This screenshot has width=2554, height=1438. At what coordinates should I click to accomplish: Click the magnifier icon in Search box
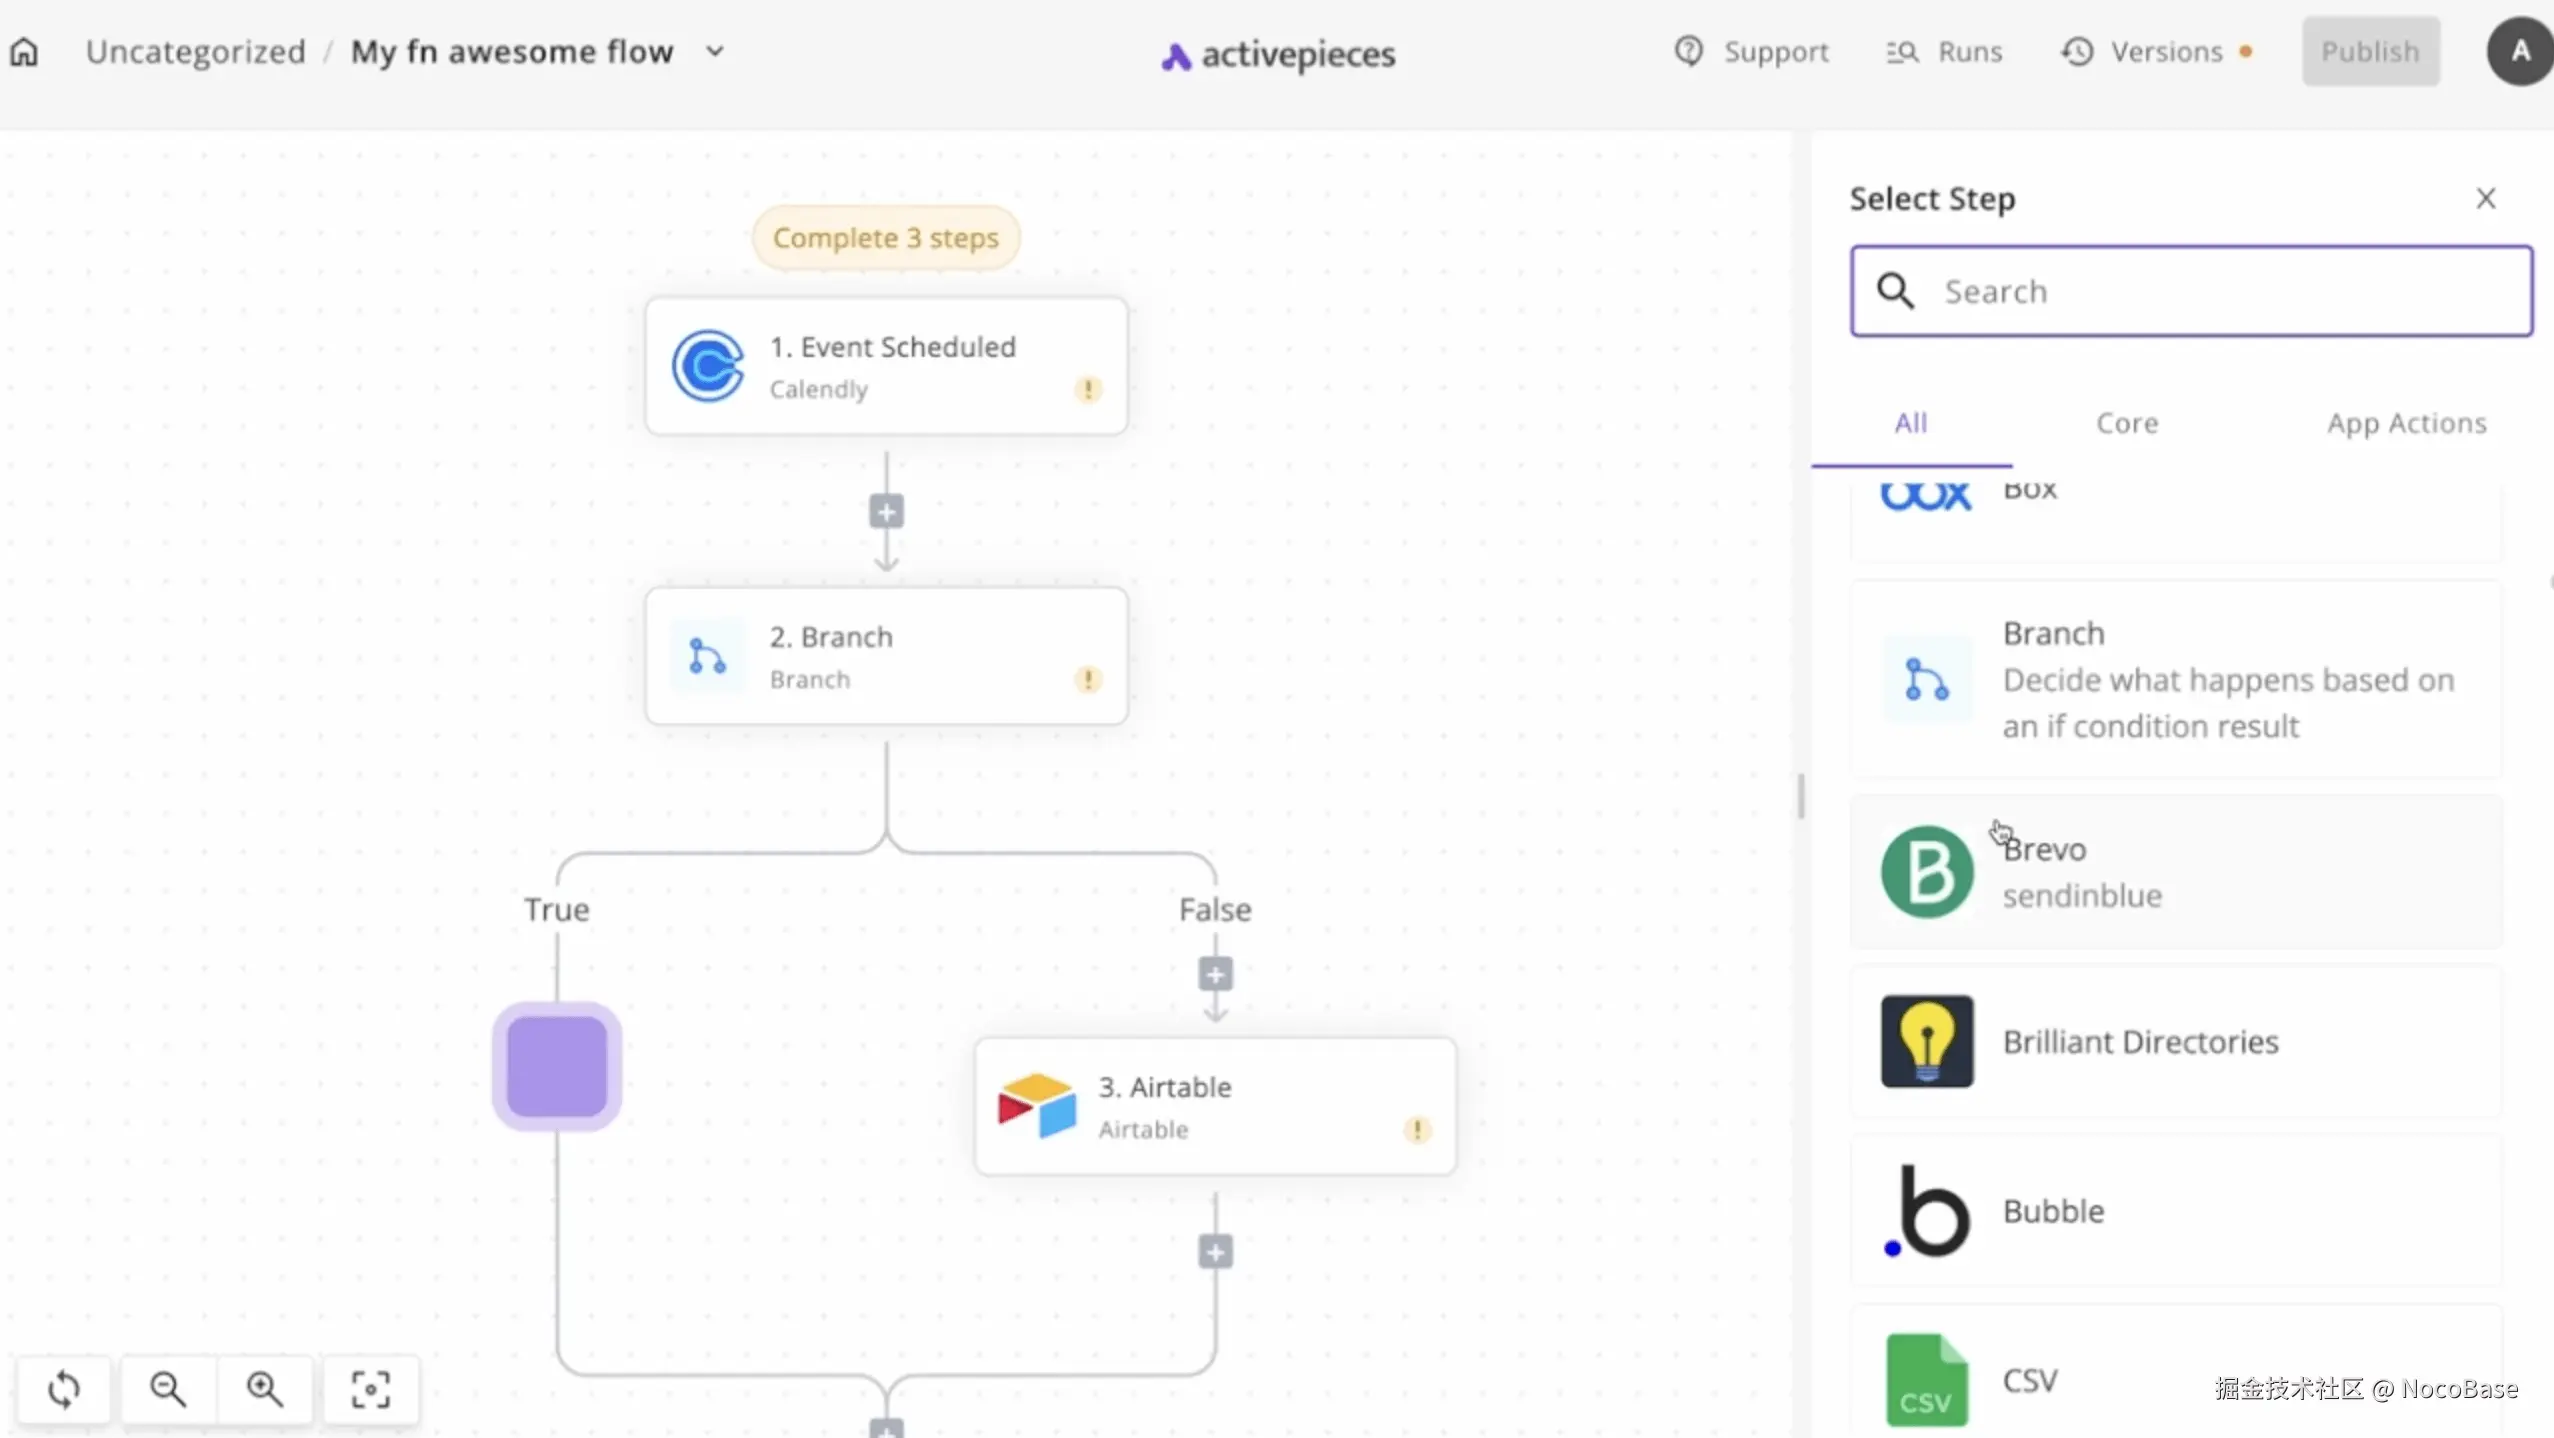click(1895, 291)
